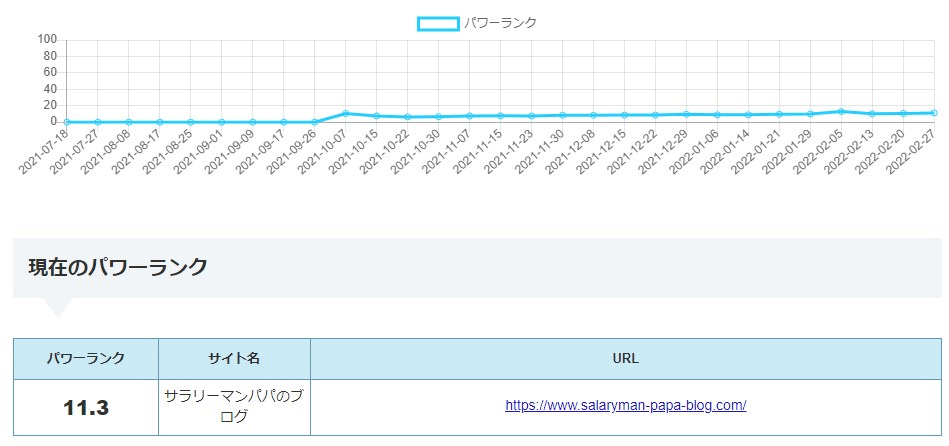Click the data point for 2021-08-17
949x446 pixels.
tap(159, 122)
